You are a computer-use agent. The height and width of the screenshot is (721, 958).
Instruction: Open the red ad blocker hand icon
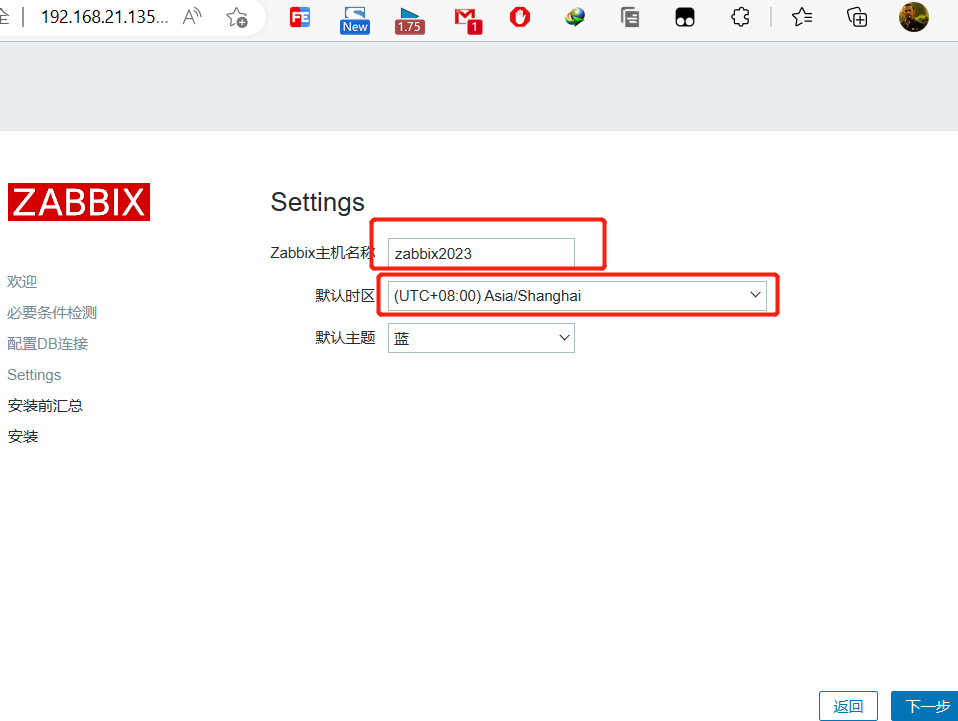tap(520, 17)
